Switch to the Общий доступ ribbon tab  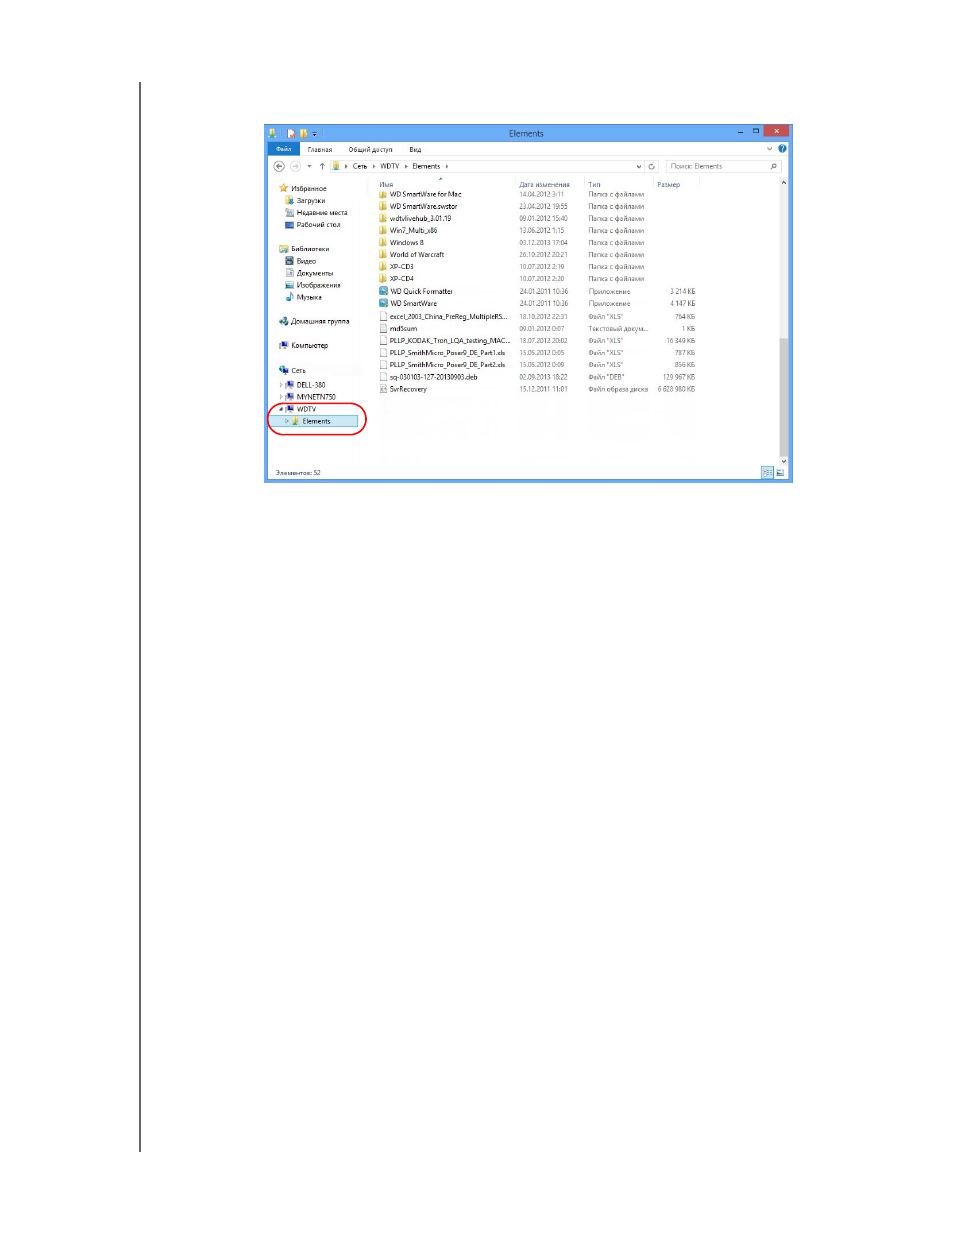pyautogui.click(x=370, y=149)
